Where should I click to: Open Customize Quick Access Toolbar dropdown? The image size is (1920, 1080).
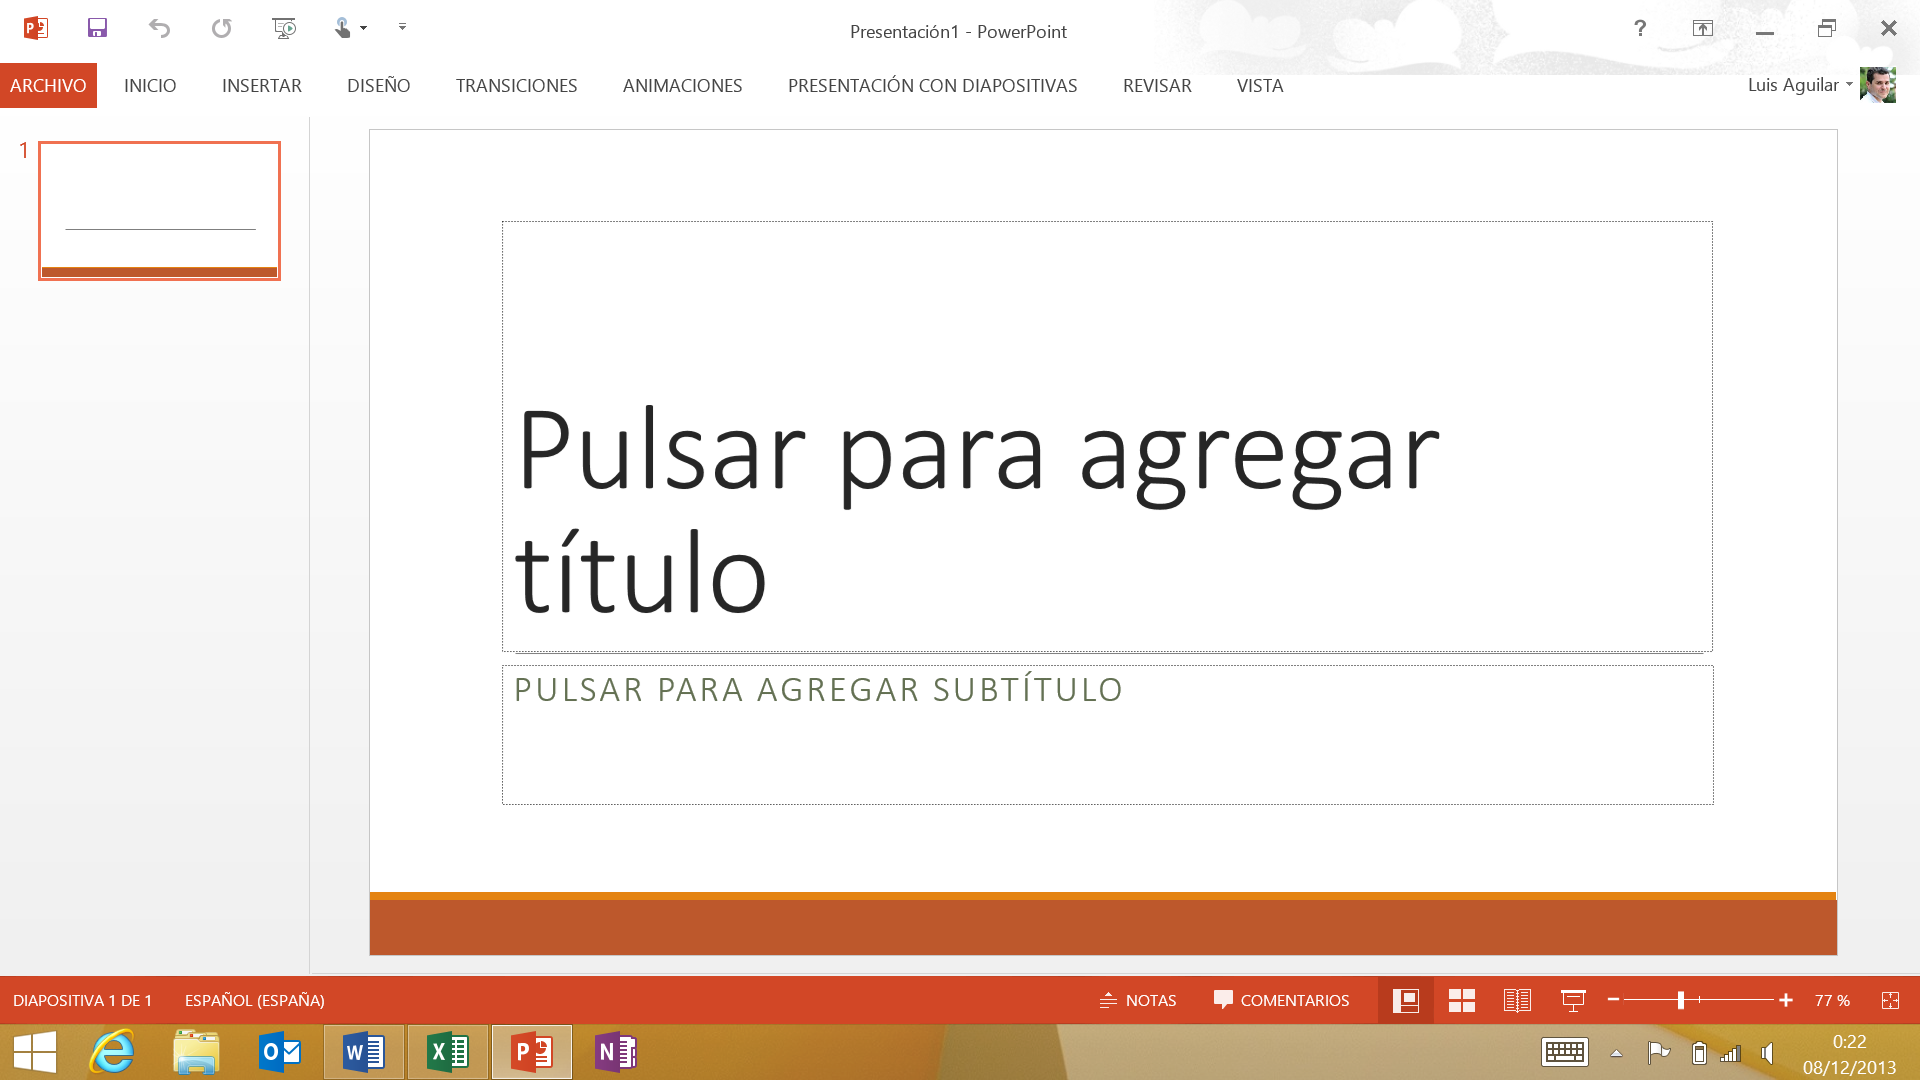pos(402,27)
